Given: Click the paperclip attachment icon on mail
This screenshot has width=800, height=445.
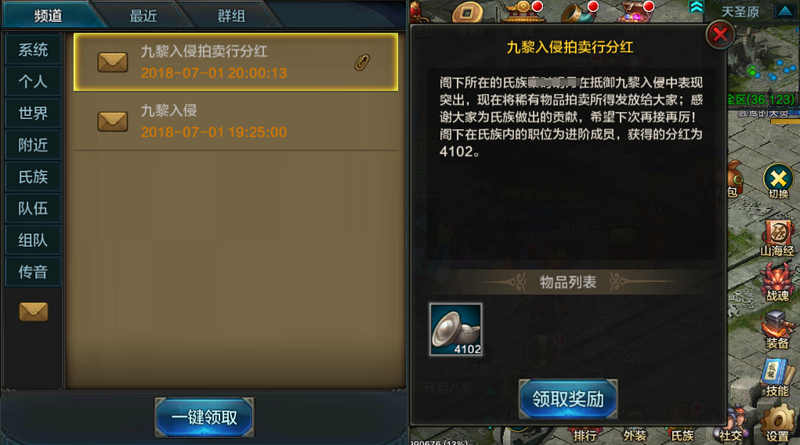Looking at the screenshot, I should [x=362, y=62].
